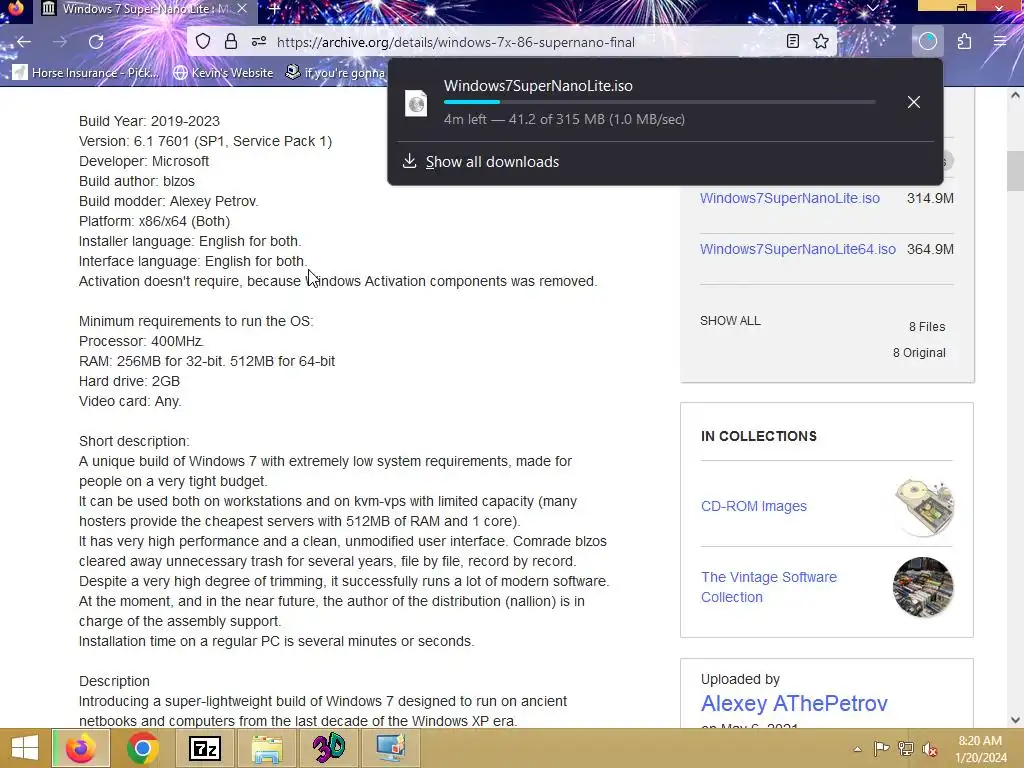Open site security padlock info

(231, 42)
